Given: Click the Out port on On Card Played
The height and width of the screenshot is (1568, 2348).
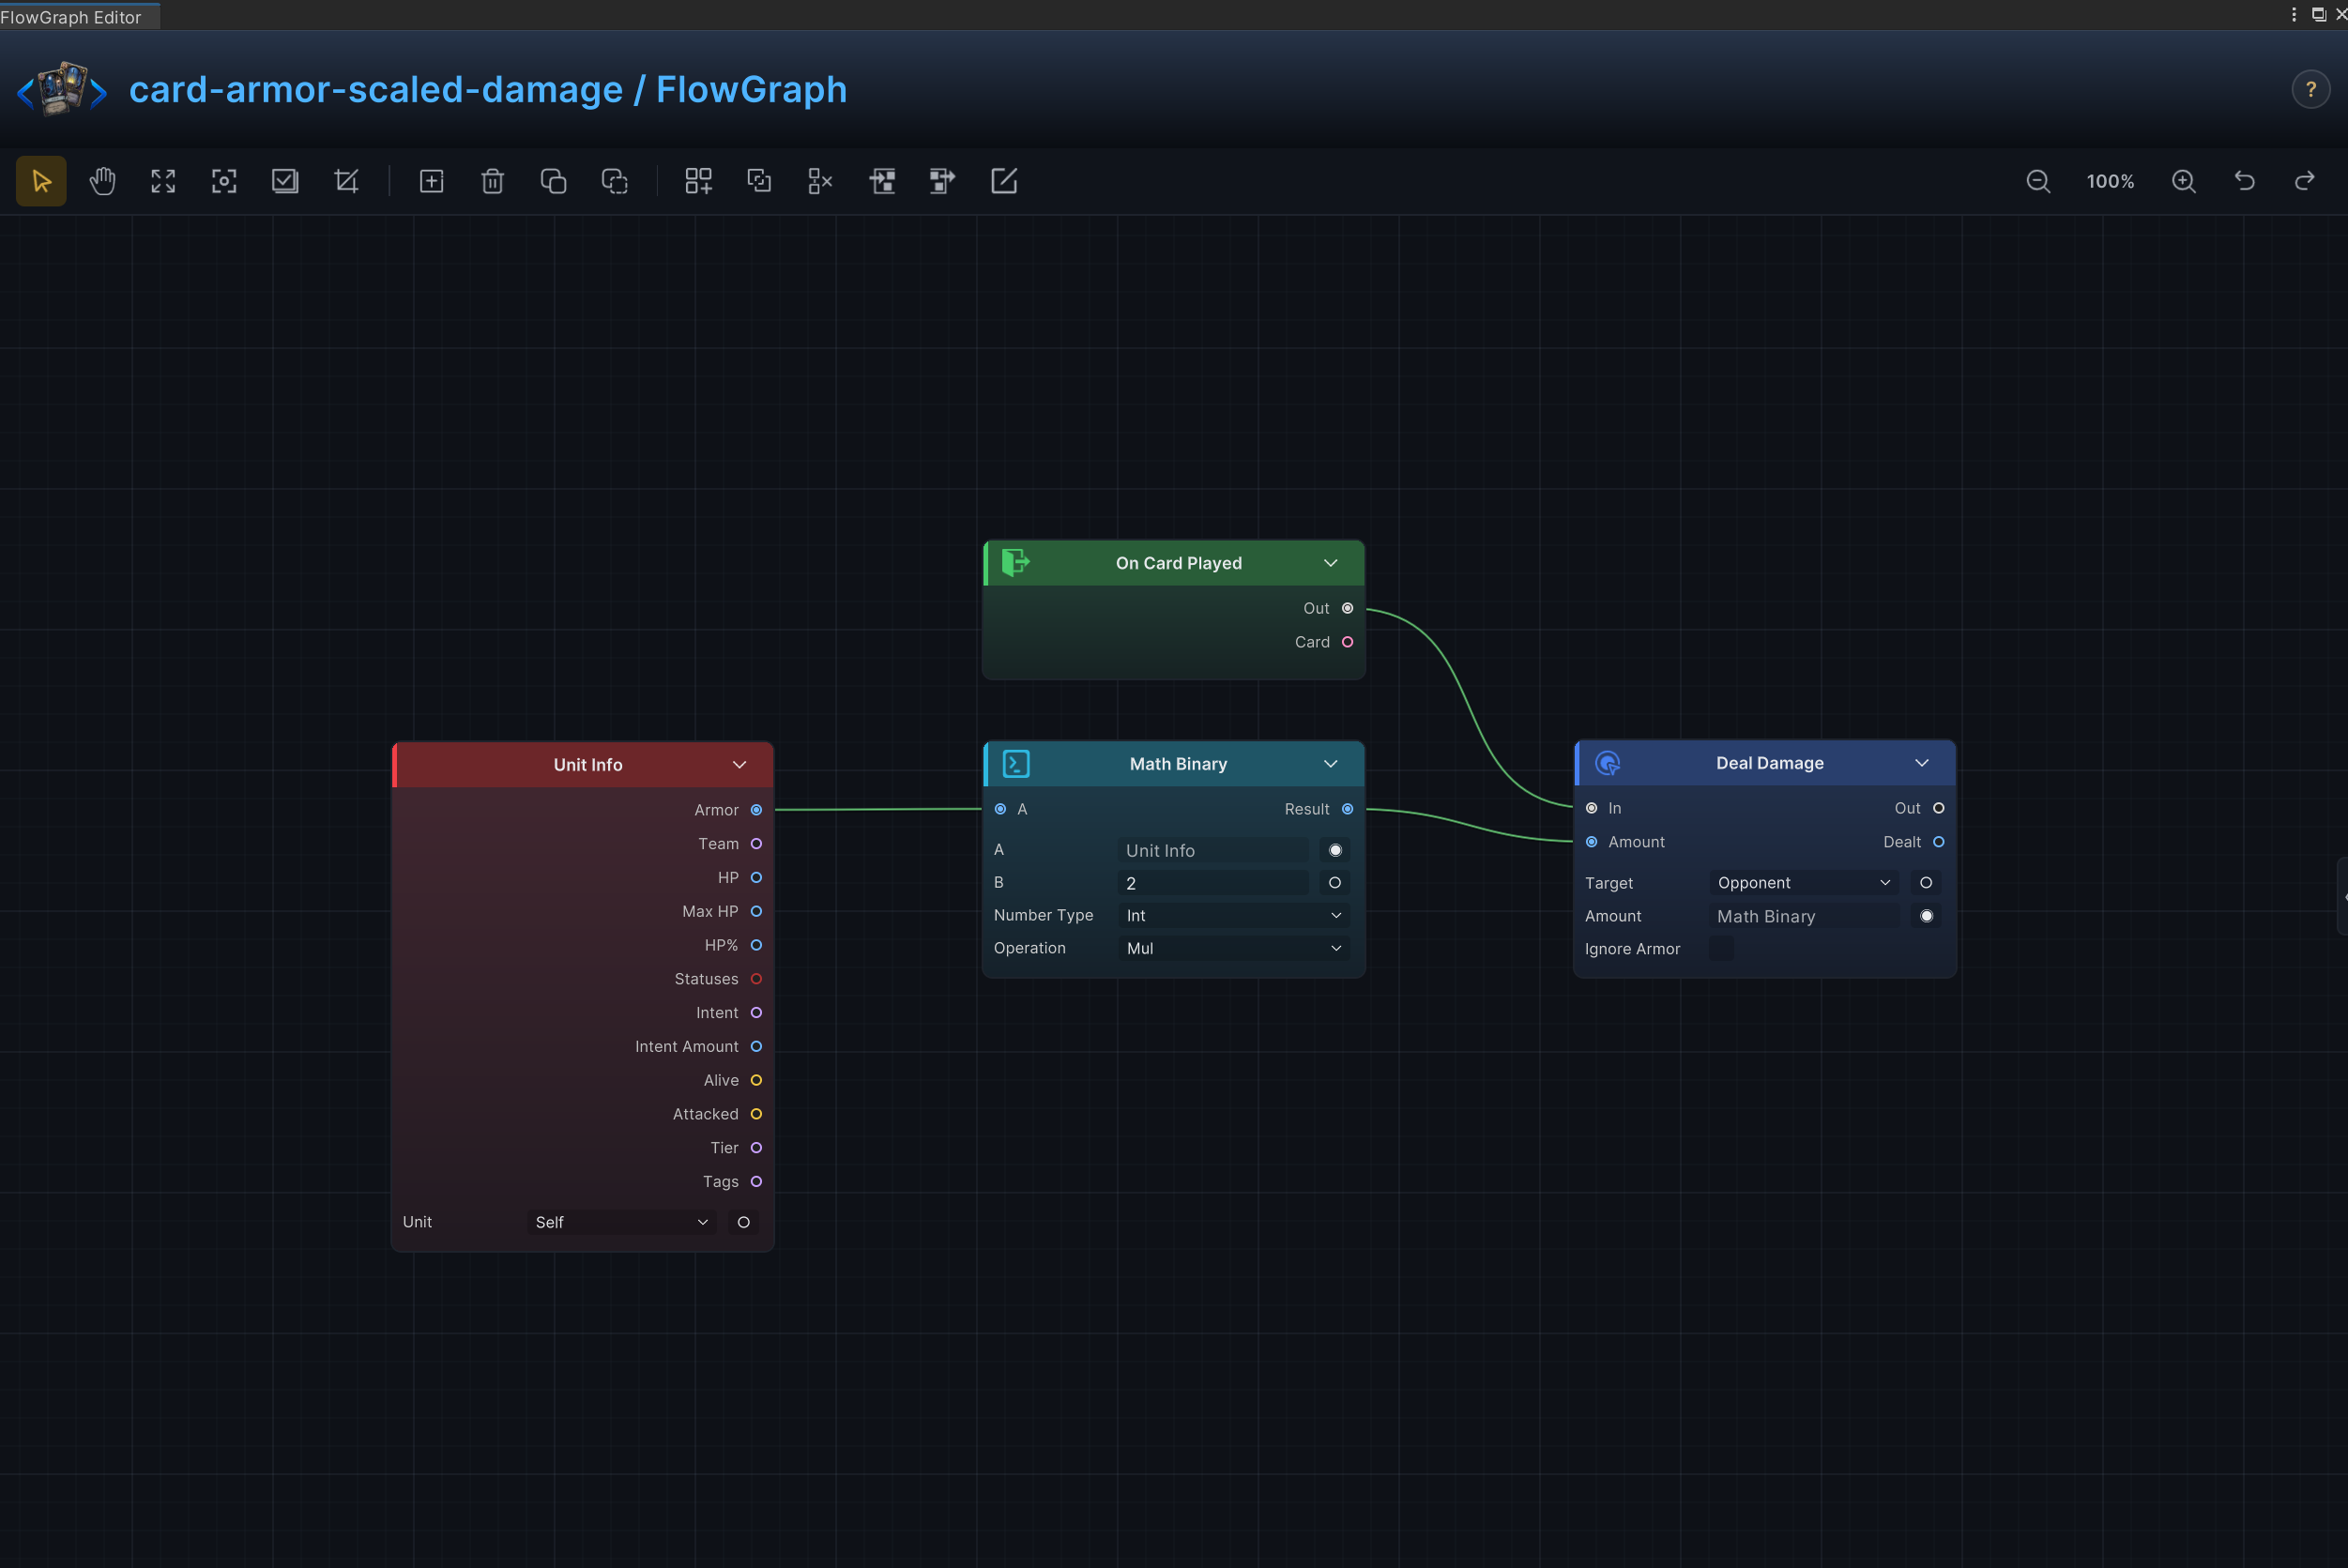Looking at the screenshot, I should click(x=1347, y=608).
